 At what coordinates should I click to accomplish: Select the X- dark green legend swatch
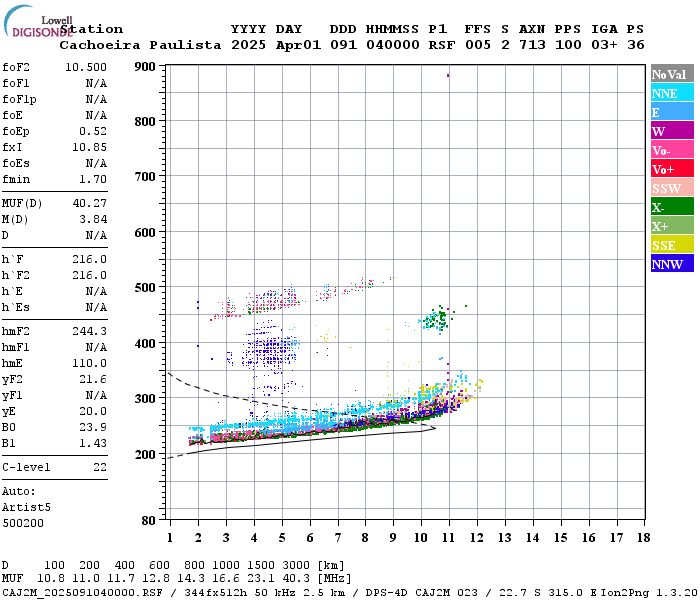pyautogui.click(x=672, y=207)
